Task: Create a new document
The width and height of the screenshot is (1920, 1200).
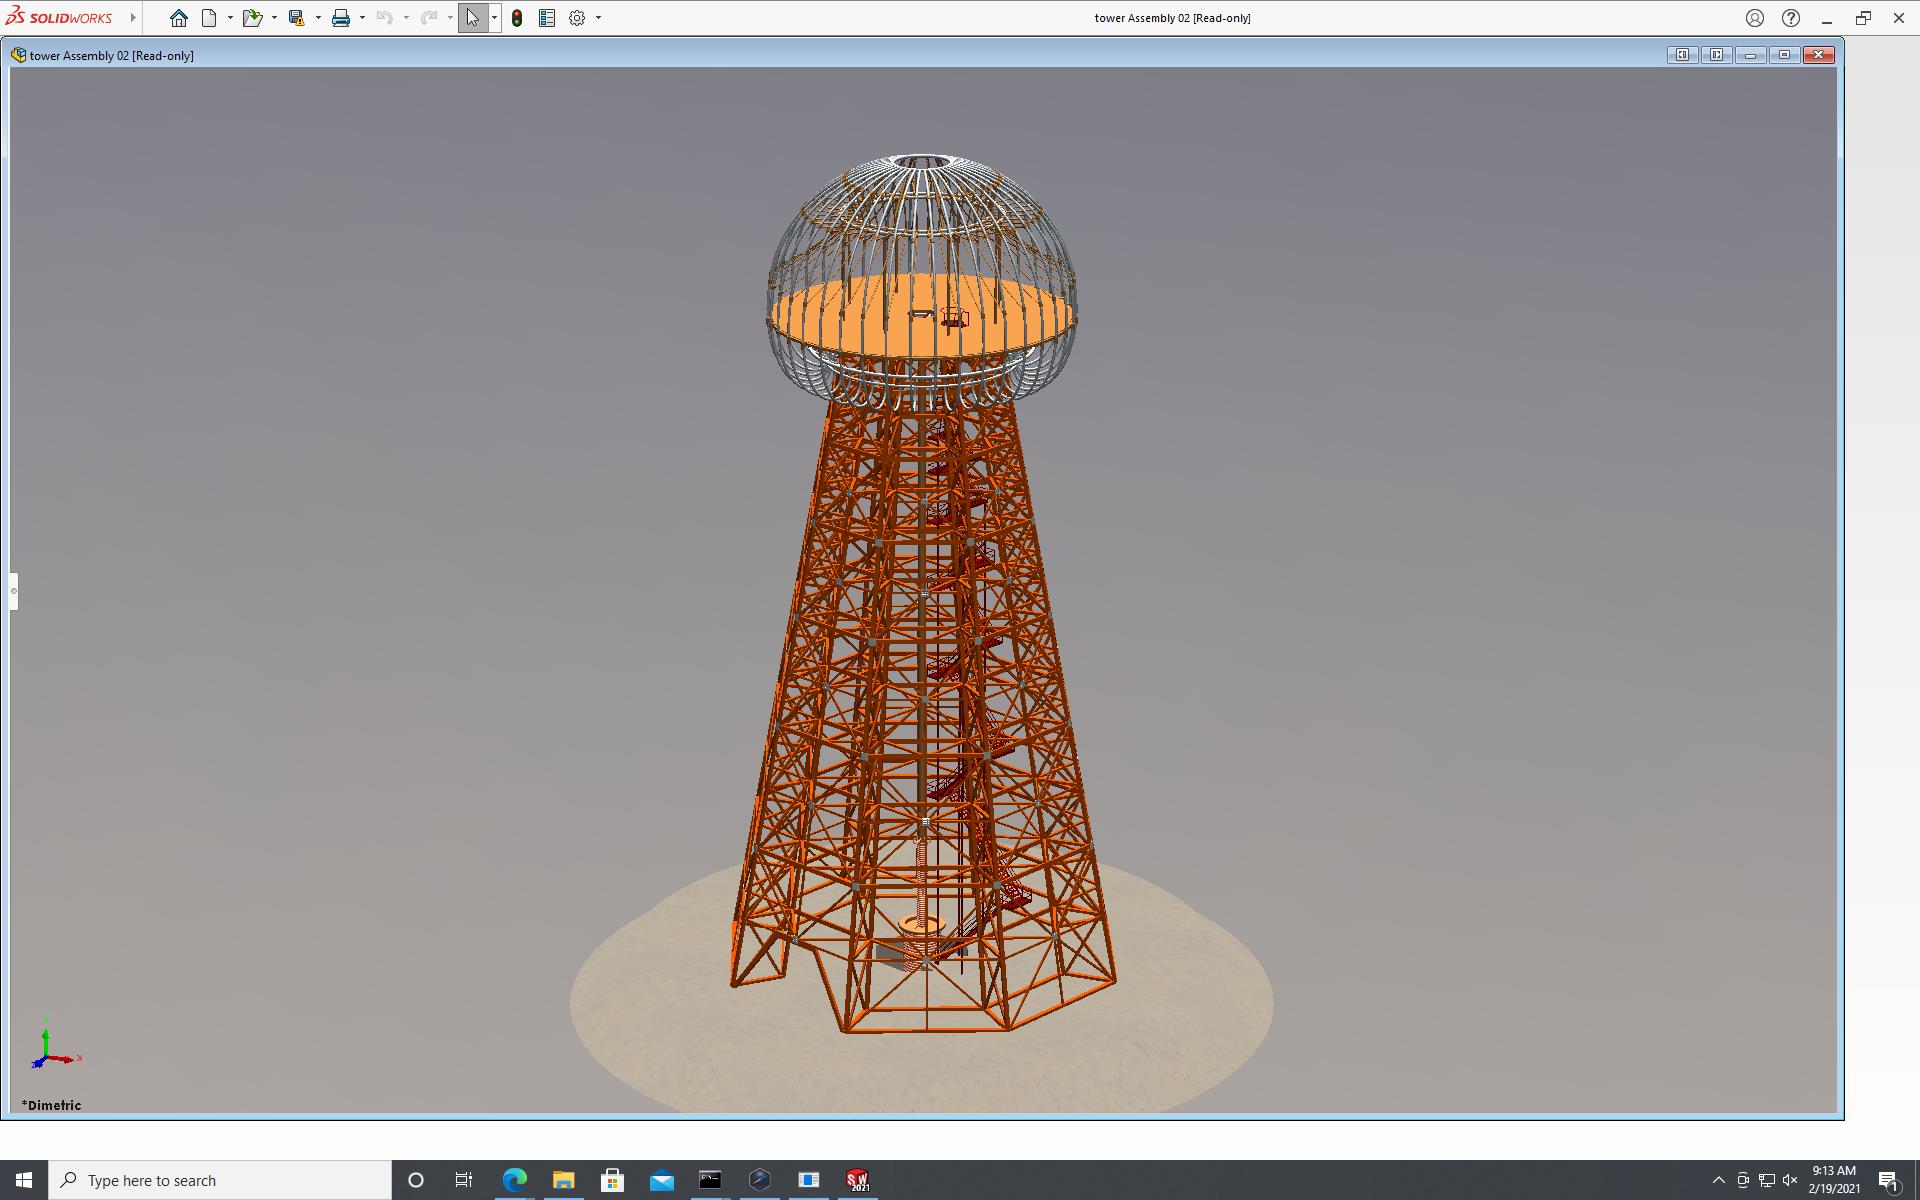Action: click(x=209, y=18)
